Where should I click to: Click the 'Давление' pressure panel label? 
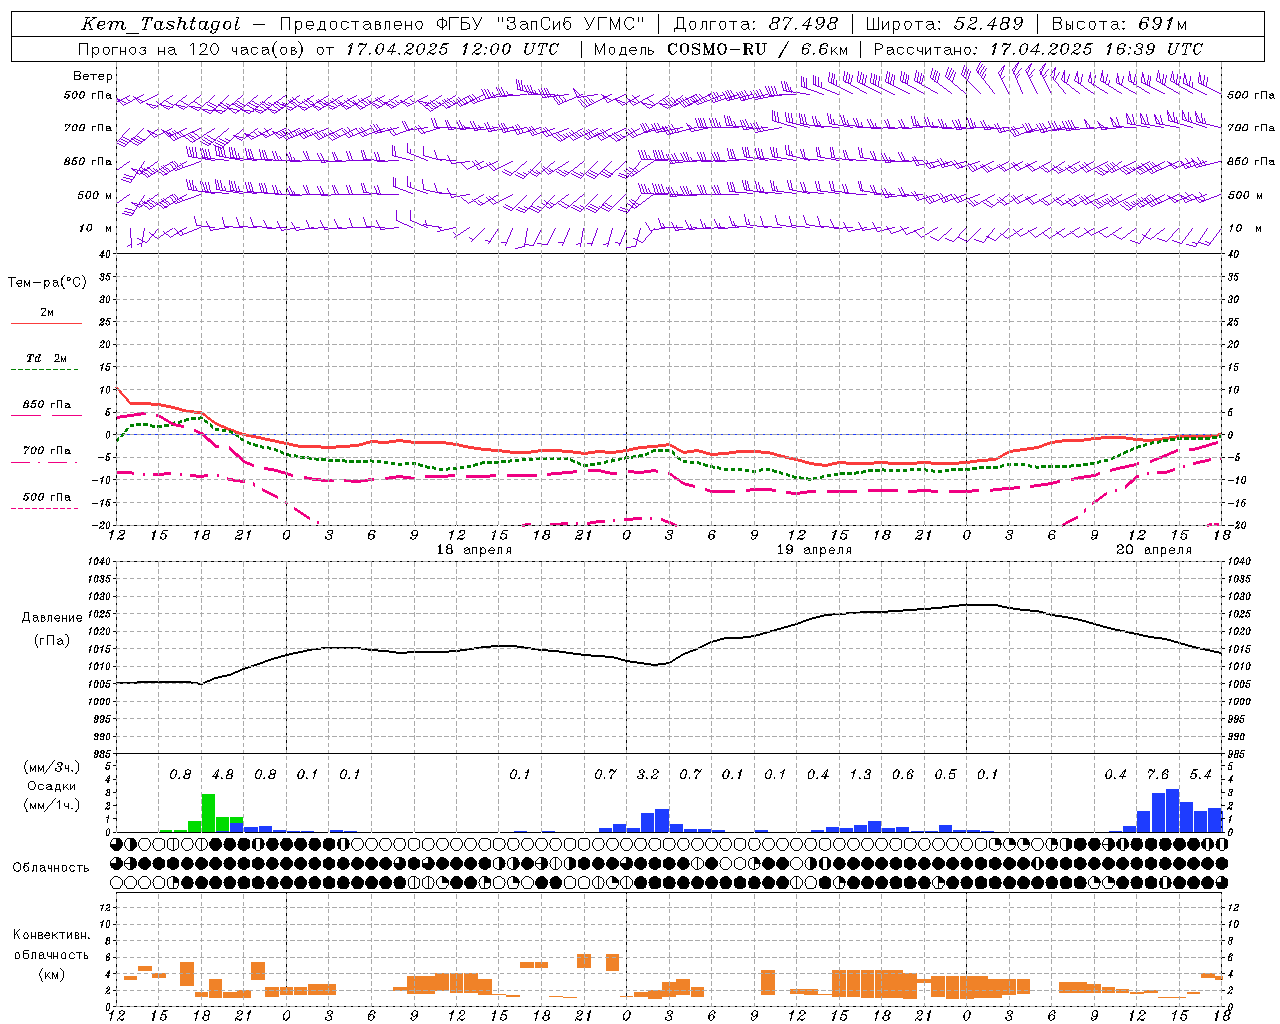pos(52,618)
